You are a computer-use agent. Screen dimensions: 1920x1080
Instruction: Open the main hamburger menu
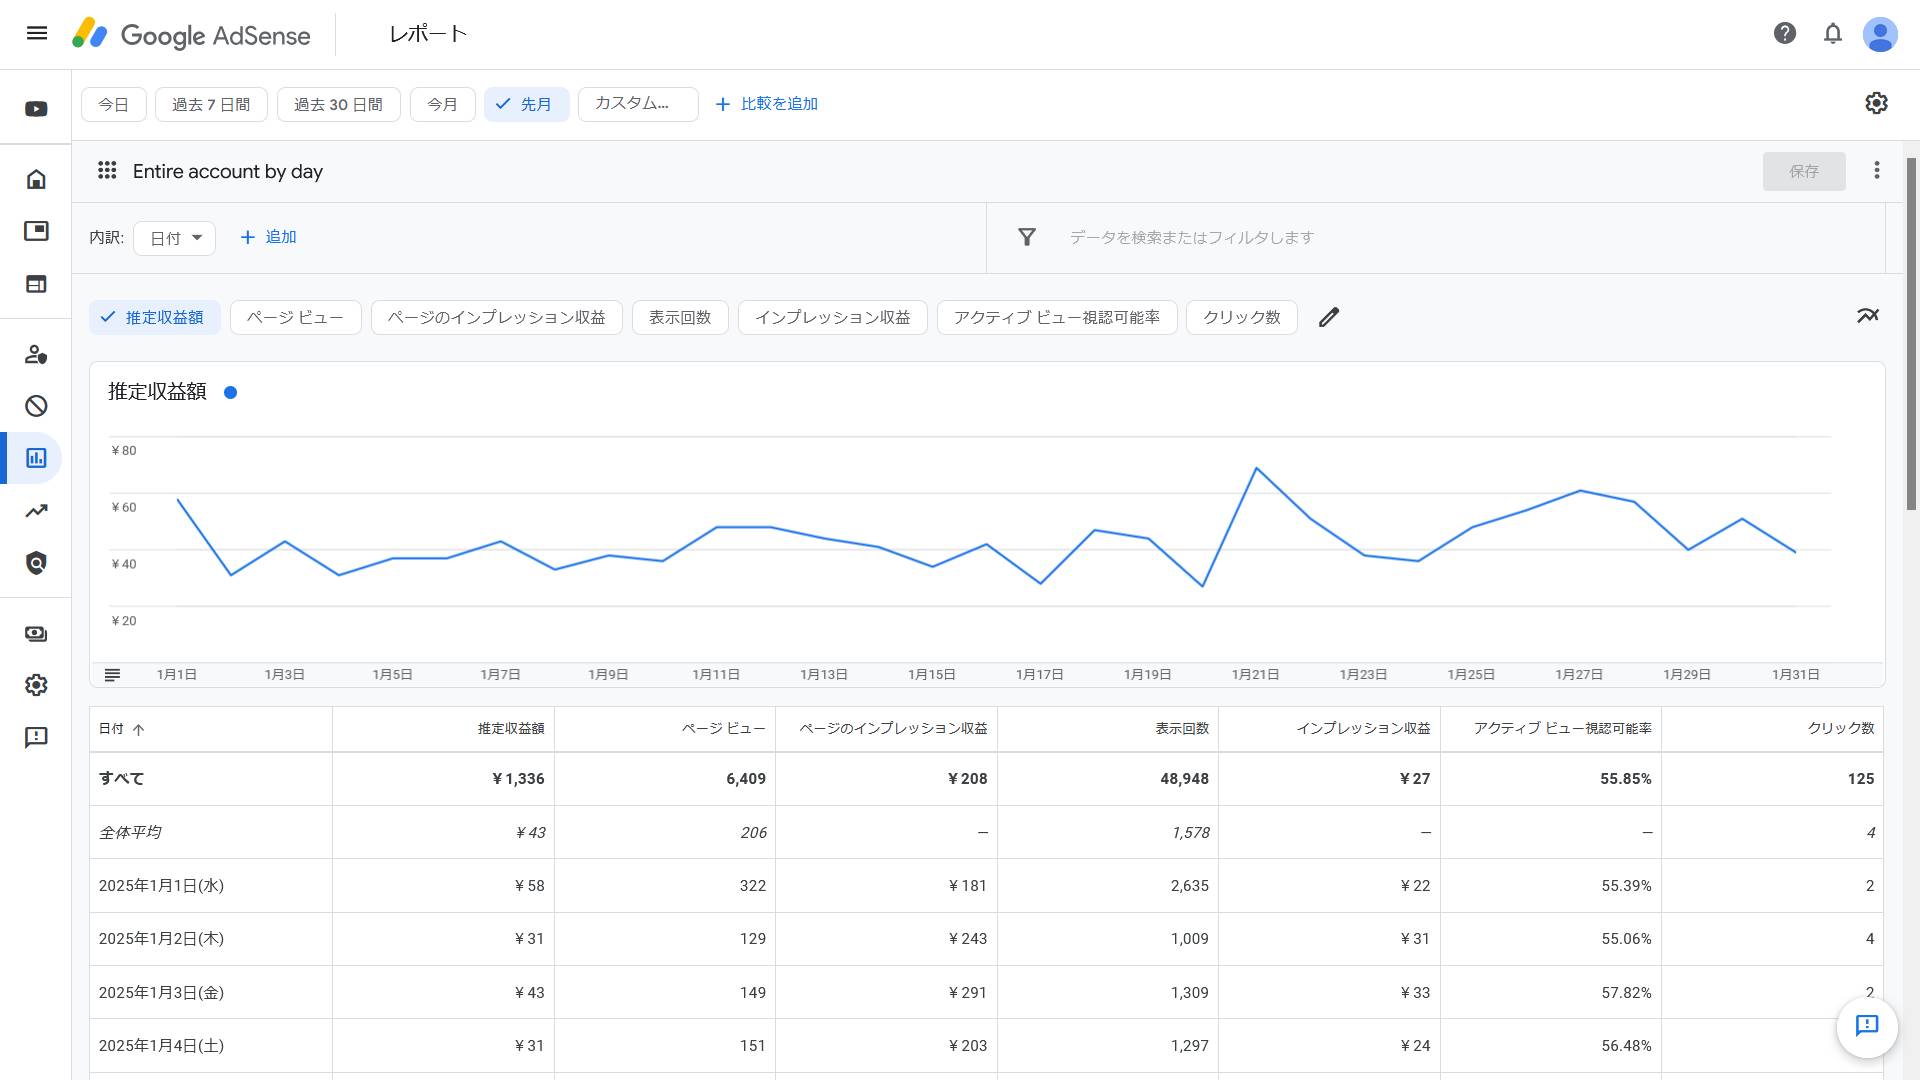point(37,33)
